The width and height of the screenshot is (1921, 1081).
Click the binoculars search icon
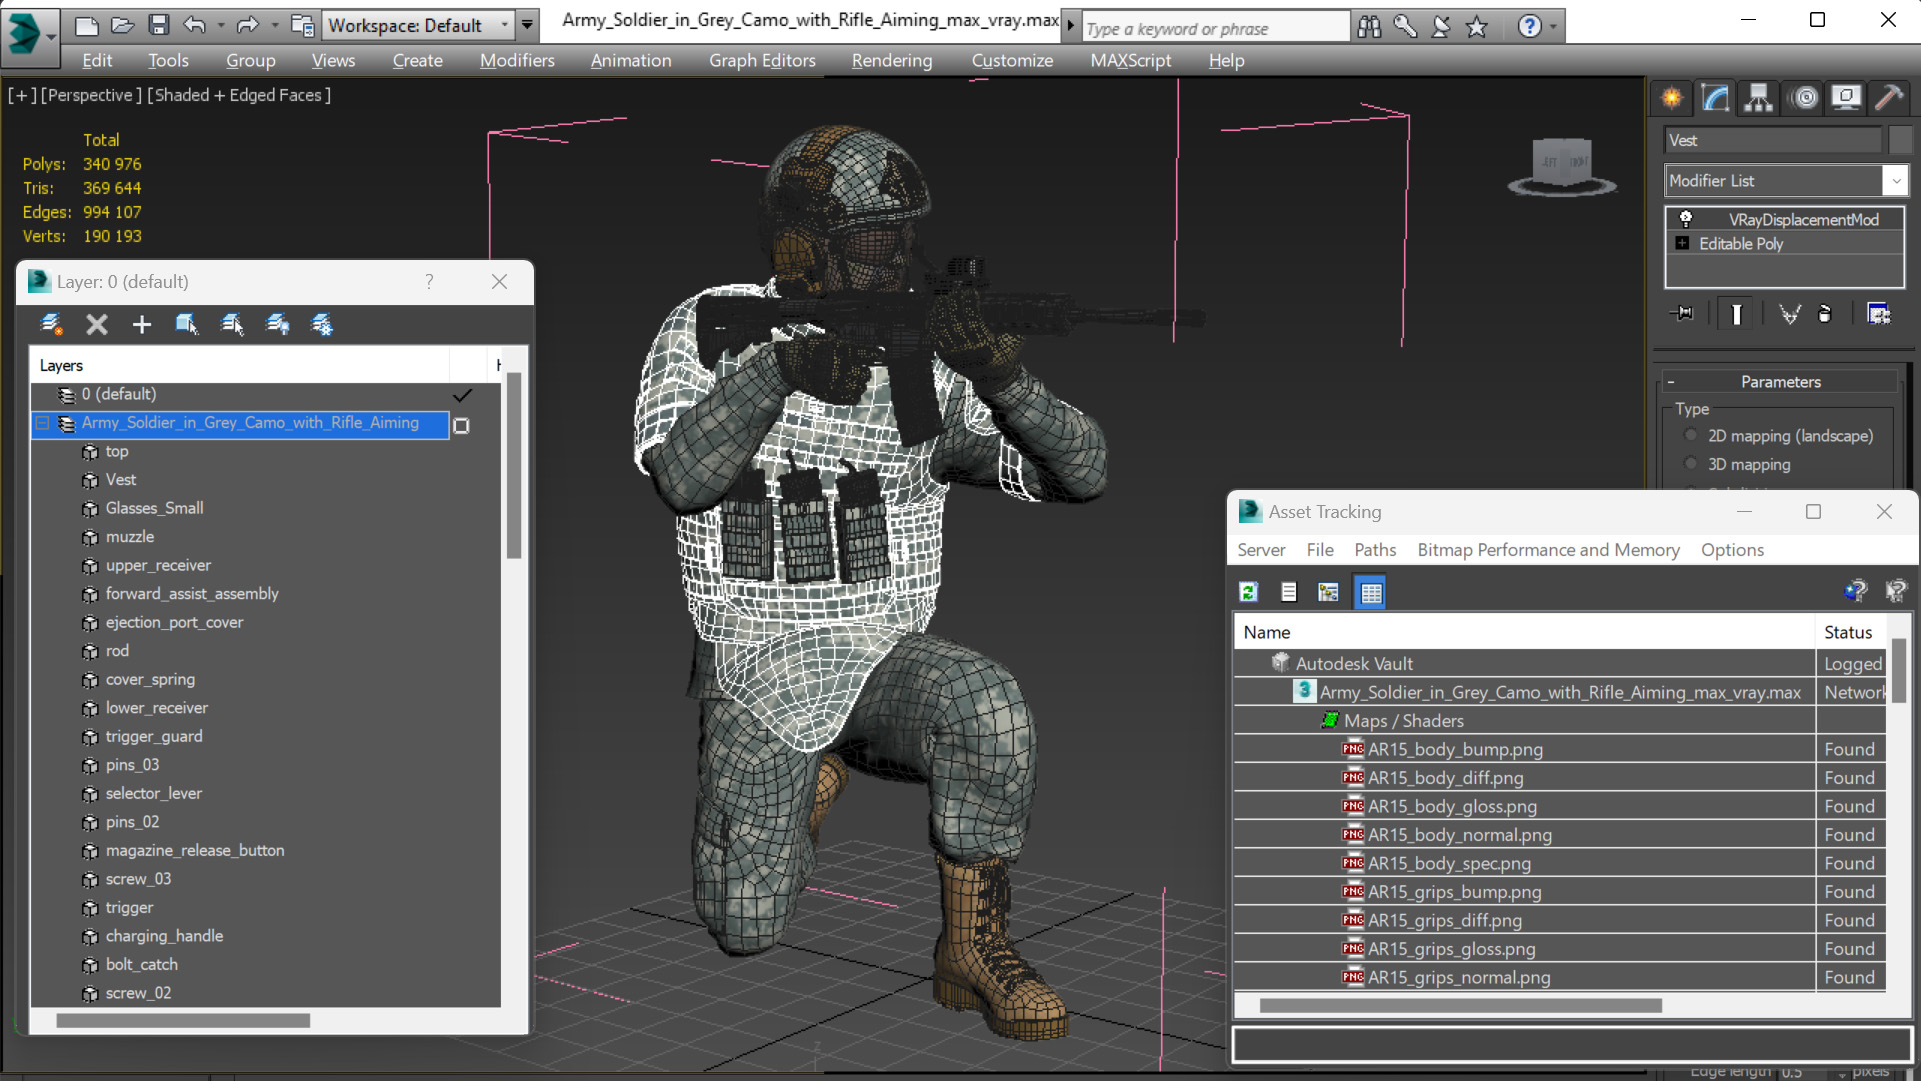[x=1369, y=27]
